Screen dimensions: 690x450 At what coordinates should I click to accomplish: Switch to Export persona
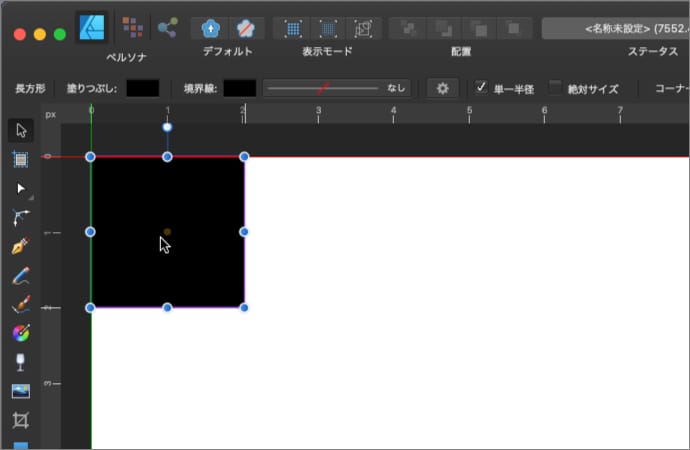click(167, 27)
